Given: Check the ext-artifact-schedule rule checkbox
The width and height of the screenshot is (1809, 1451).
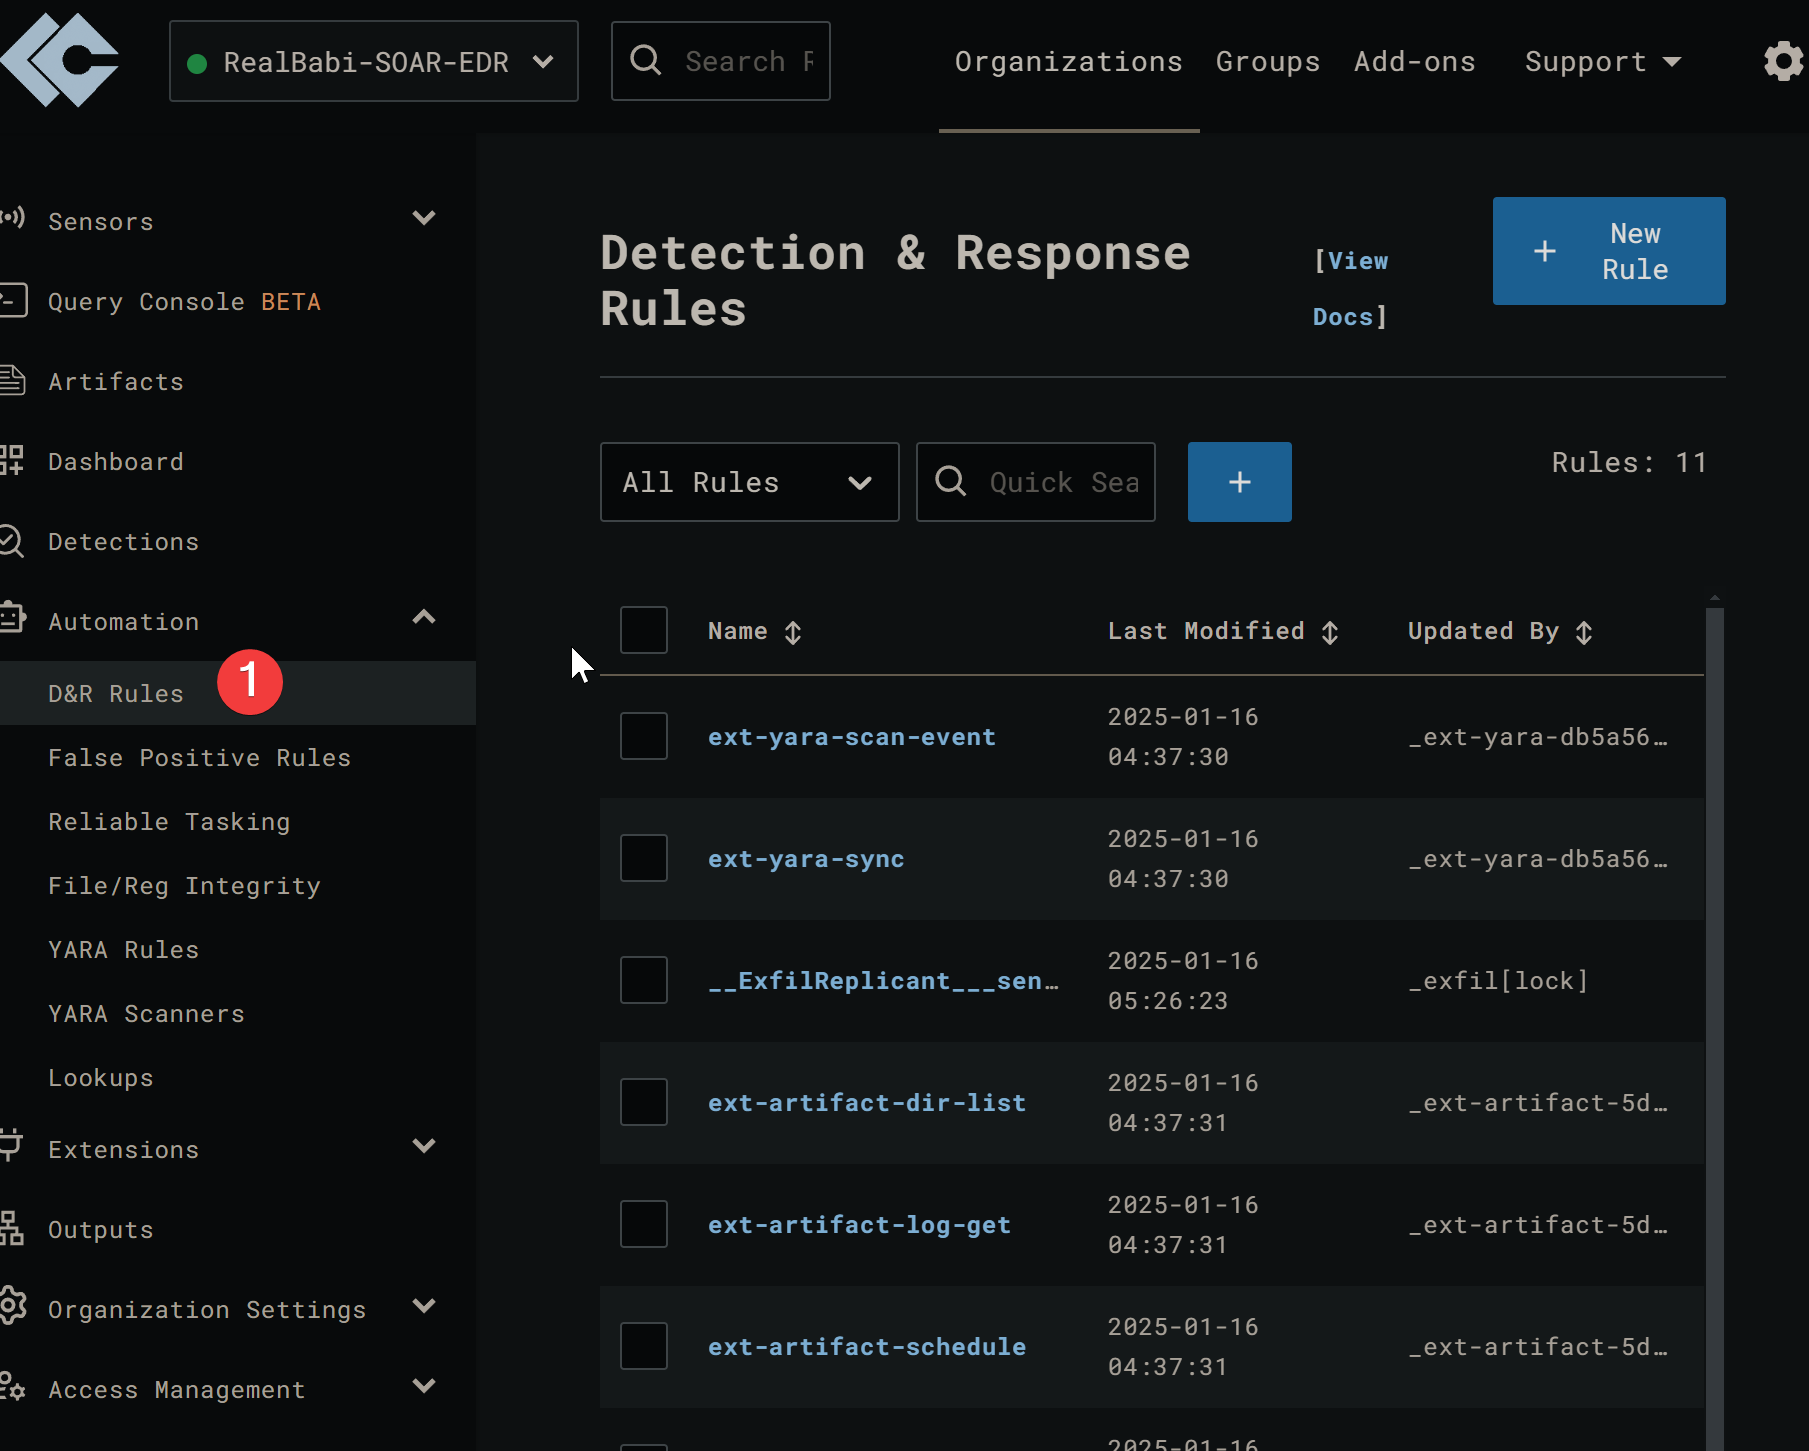Looking at the screenshot, I should point(644,1346).
